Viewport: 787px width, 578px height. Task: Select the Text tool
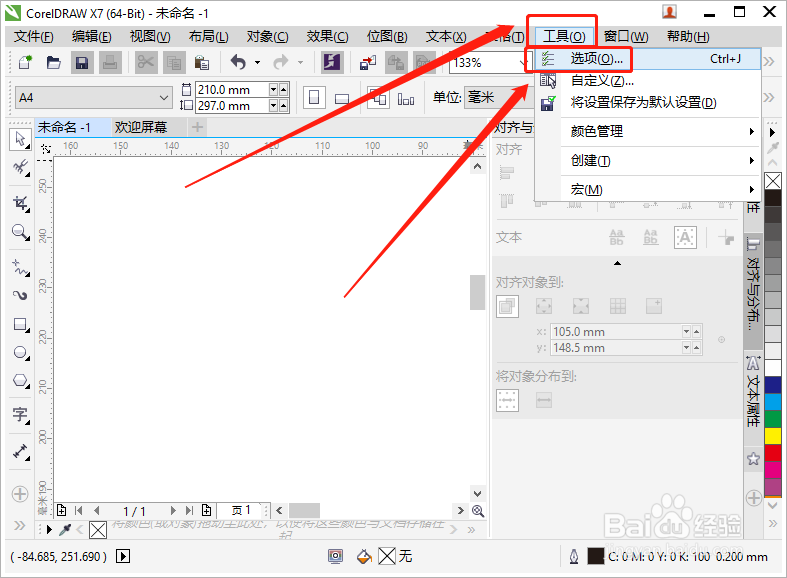[20, 415]
